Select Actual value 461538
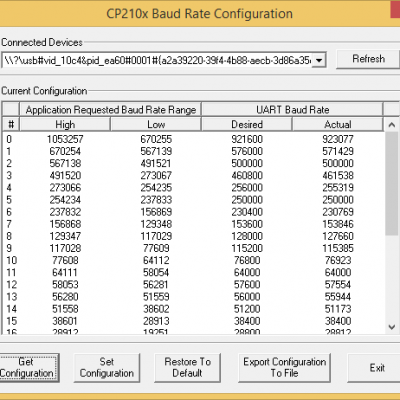 (338, 175)
